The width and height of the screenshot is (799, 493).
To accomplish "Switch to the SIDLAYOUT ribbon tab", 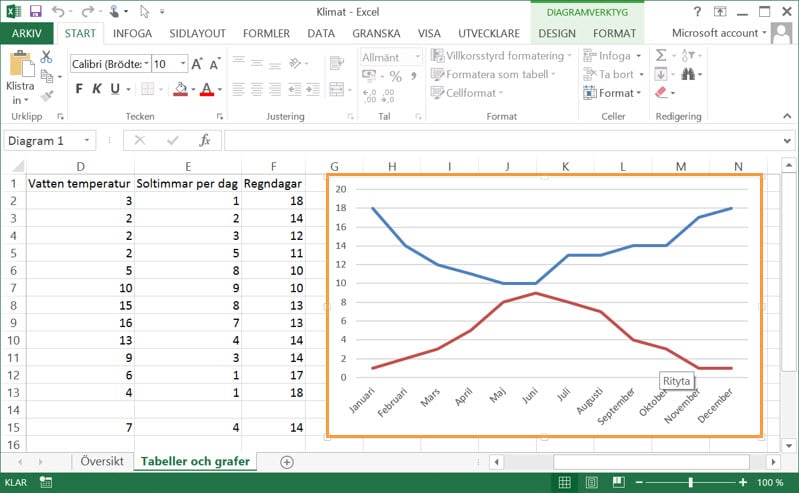I will [x=197, y=33].
